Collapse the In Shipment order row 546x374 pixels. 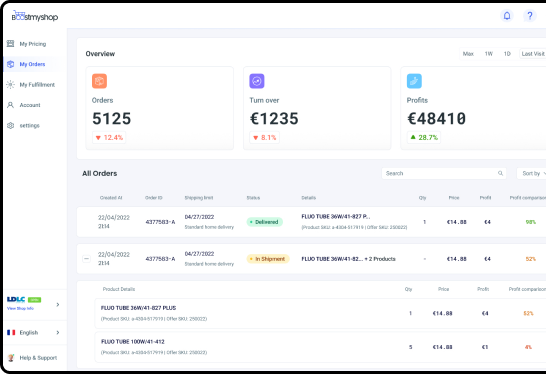[86, 259]
